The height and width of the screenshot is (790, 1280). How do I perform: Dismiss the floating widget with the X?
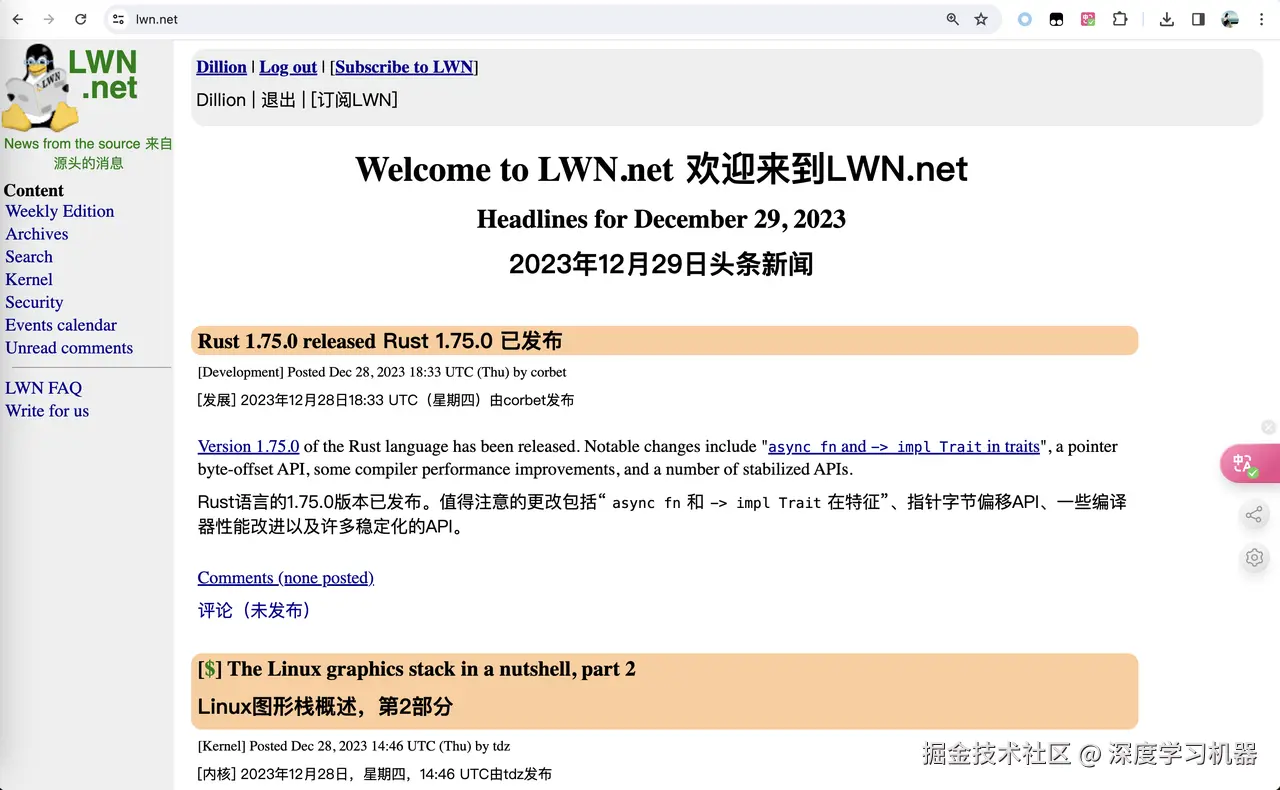coord(1268,427)
